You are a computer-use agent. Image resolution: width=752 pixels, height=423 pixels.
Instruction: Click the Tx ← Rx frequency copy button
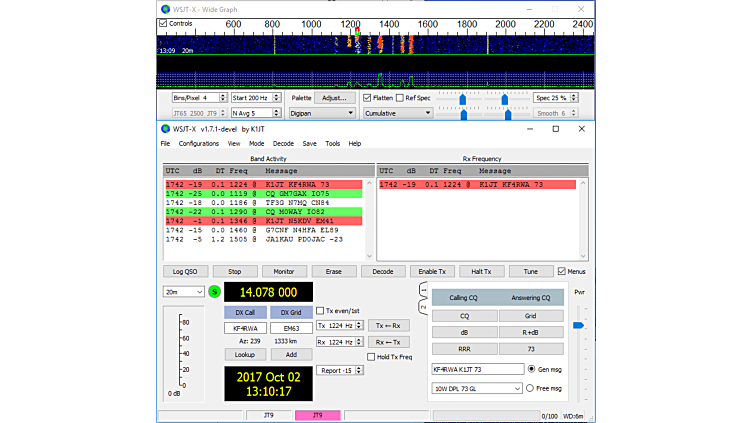pos(389,325)
